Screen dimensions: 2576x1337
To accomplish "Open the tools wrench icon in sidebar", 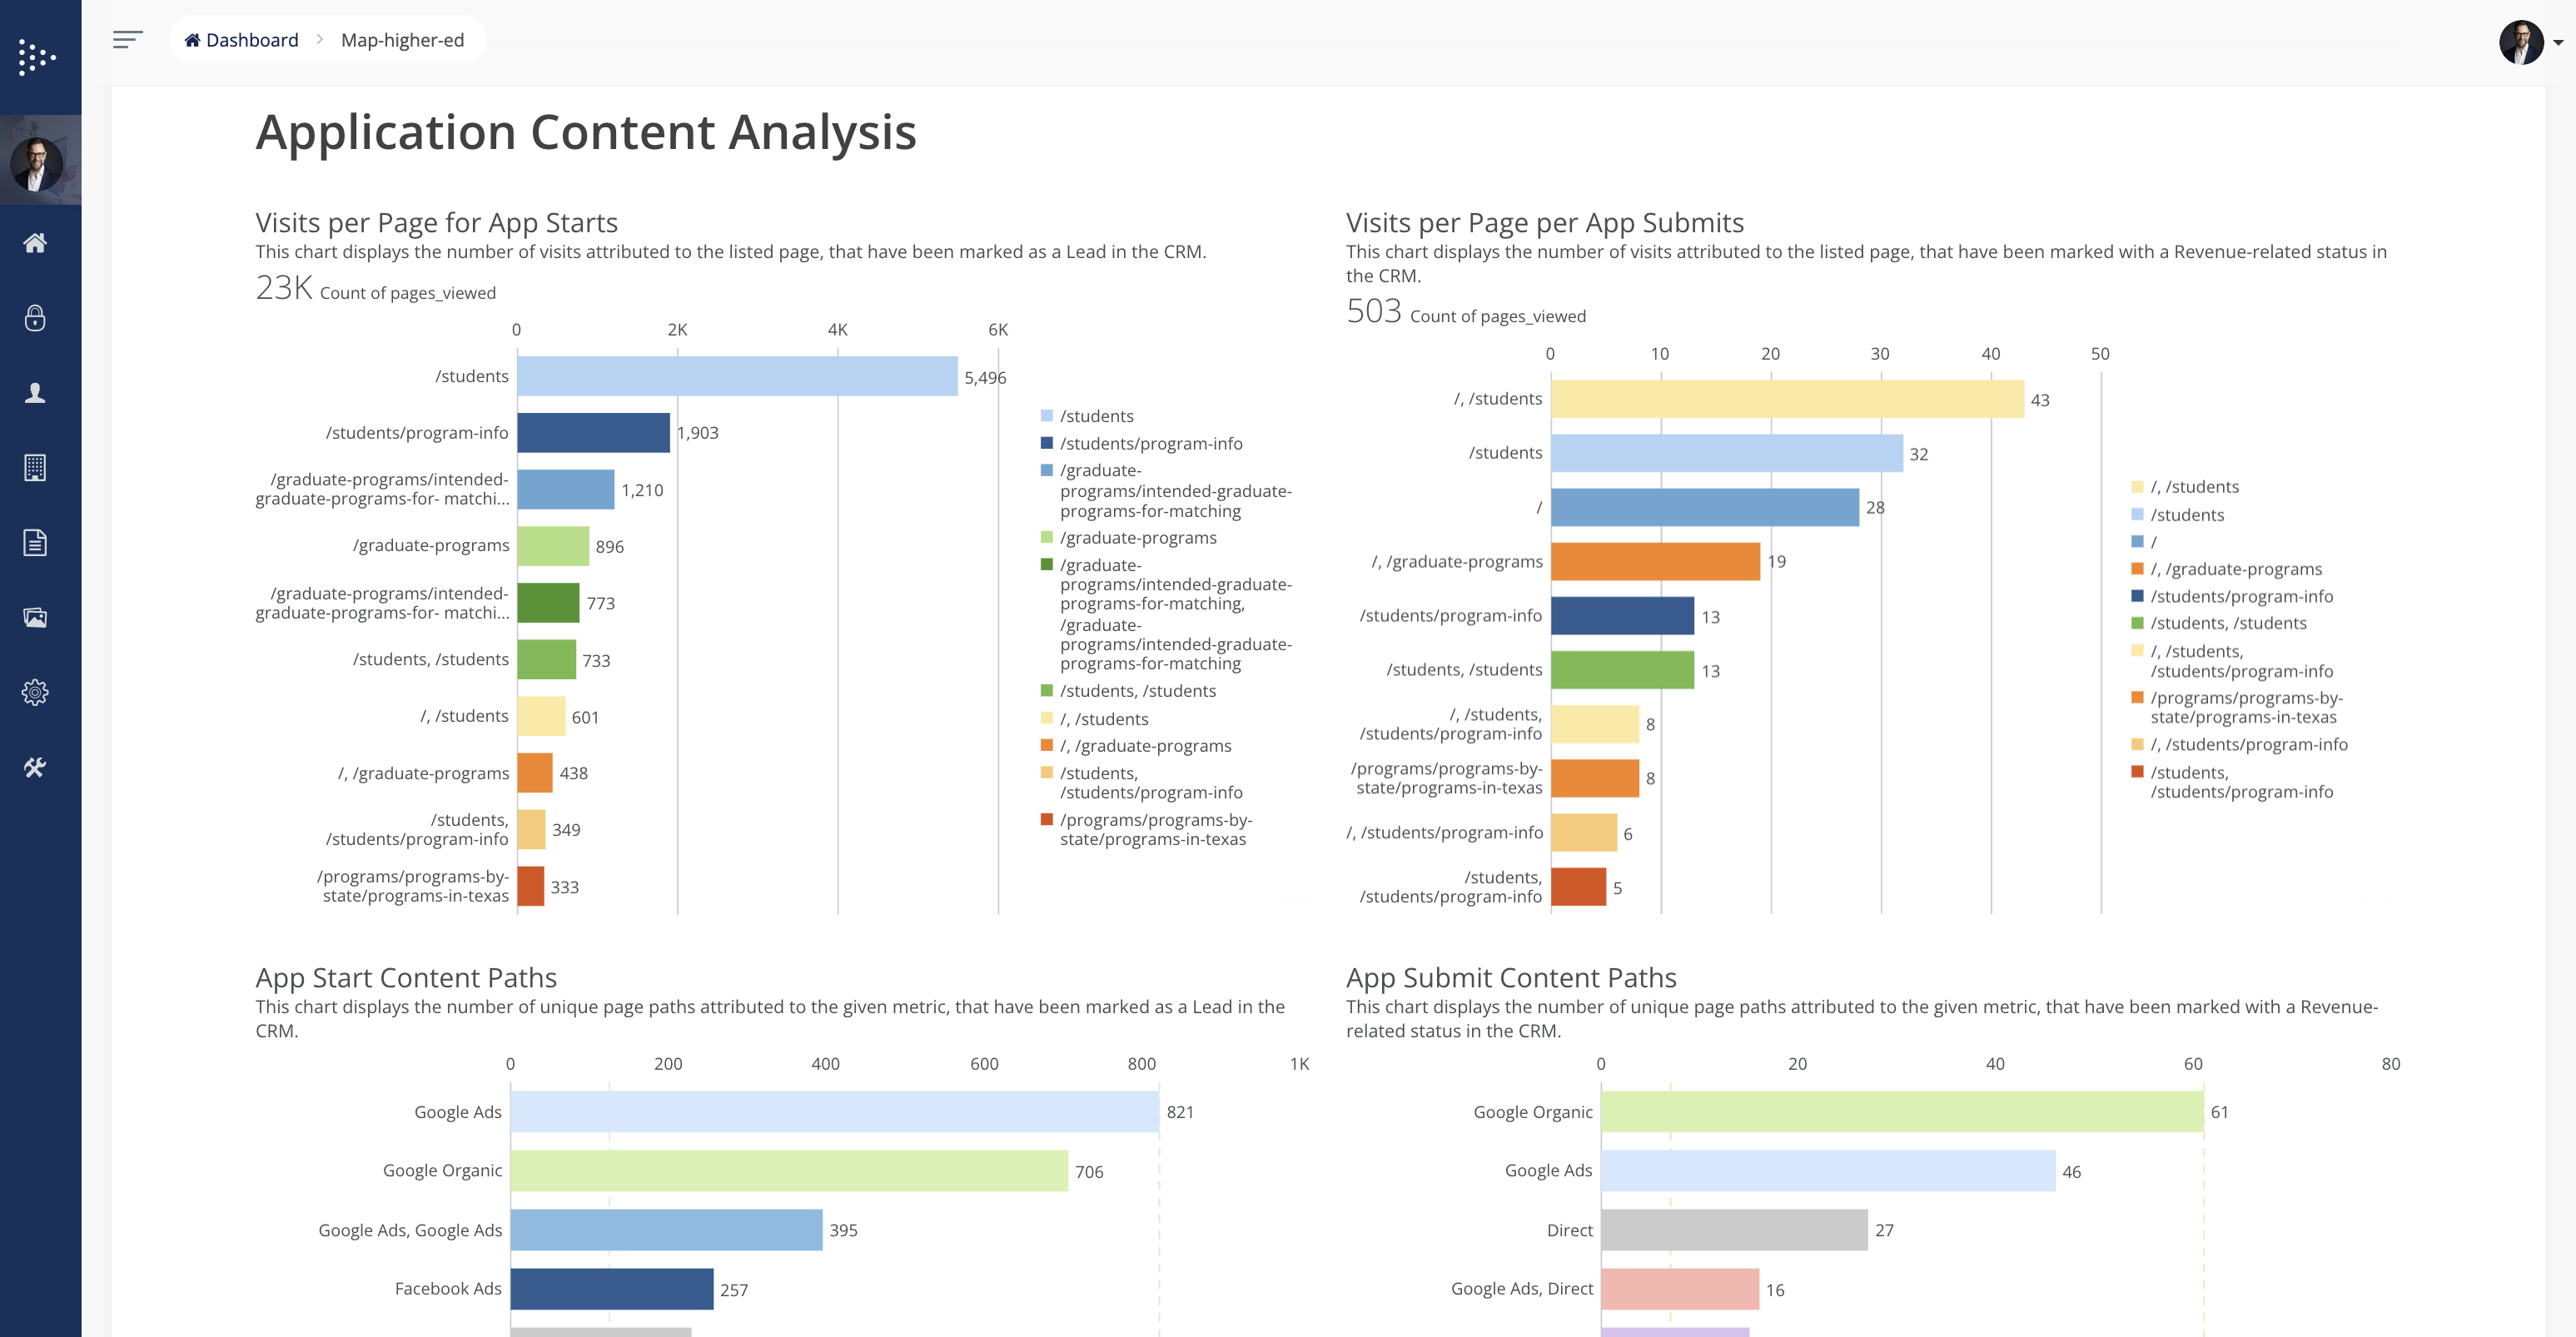I will [35, 767].
